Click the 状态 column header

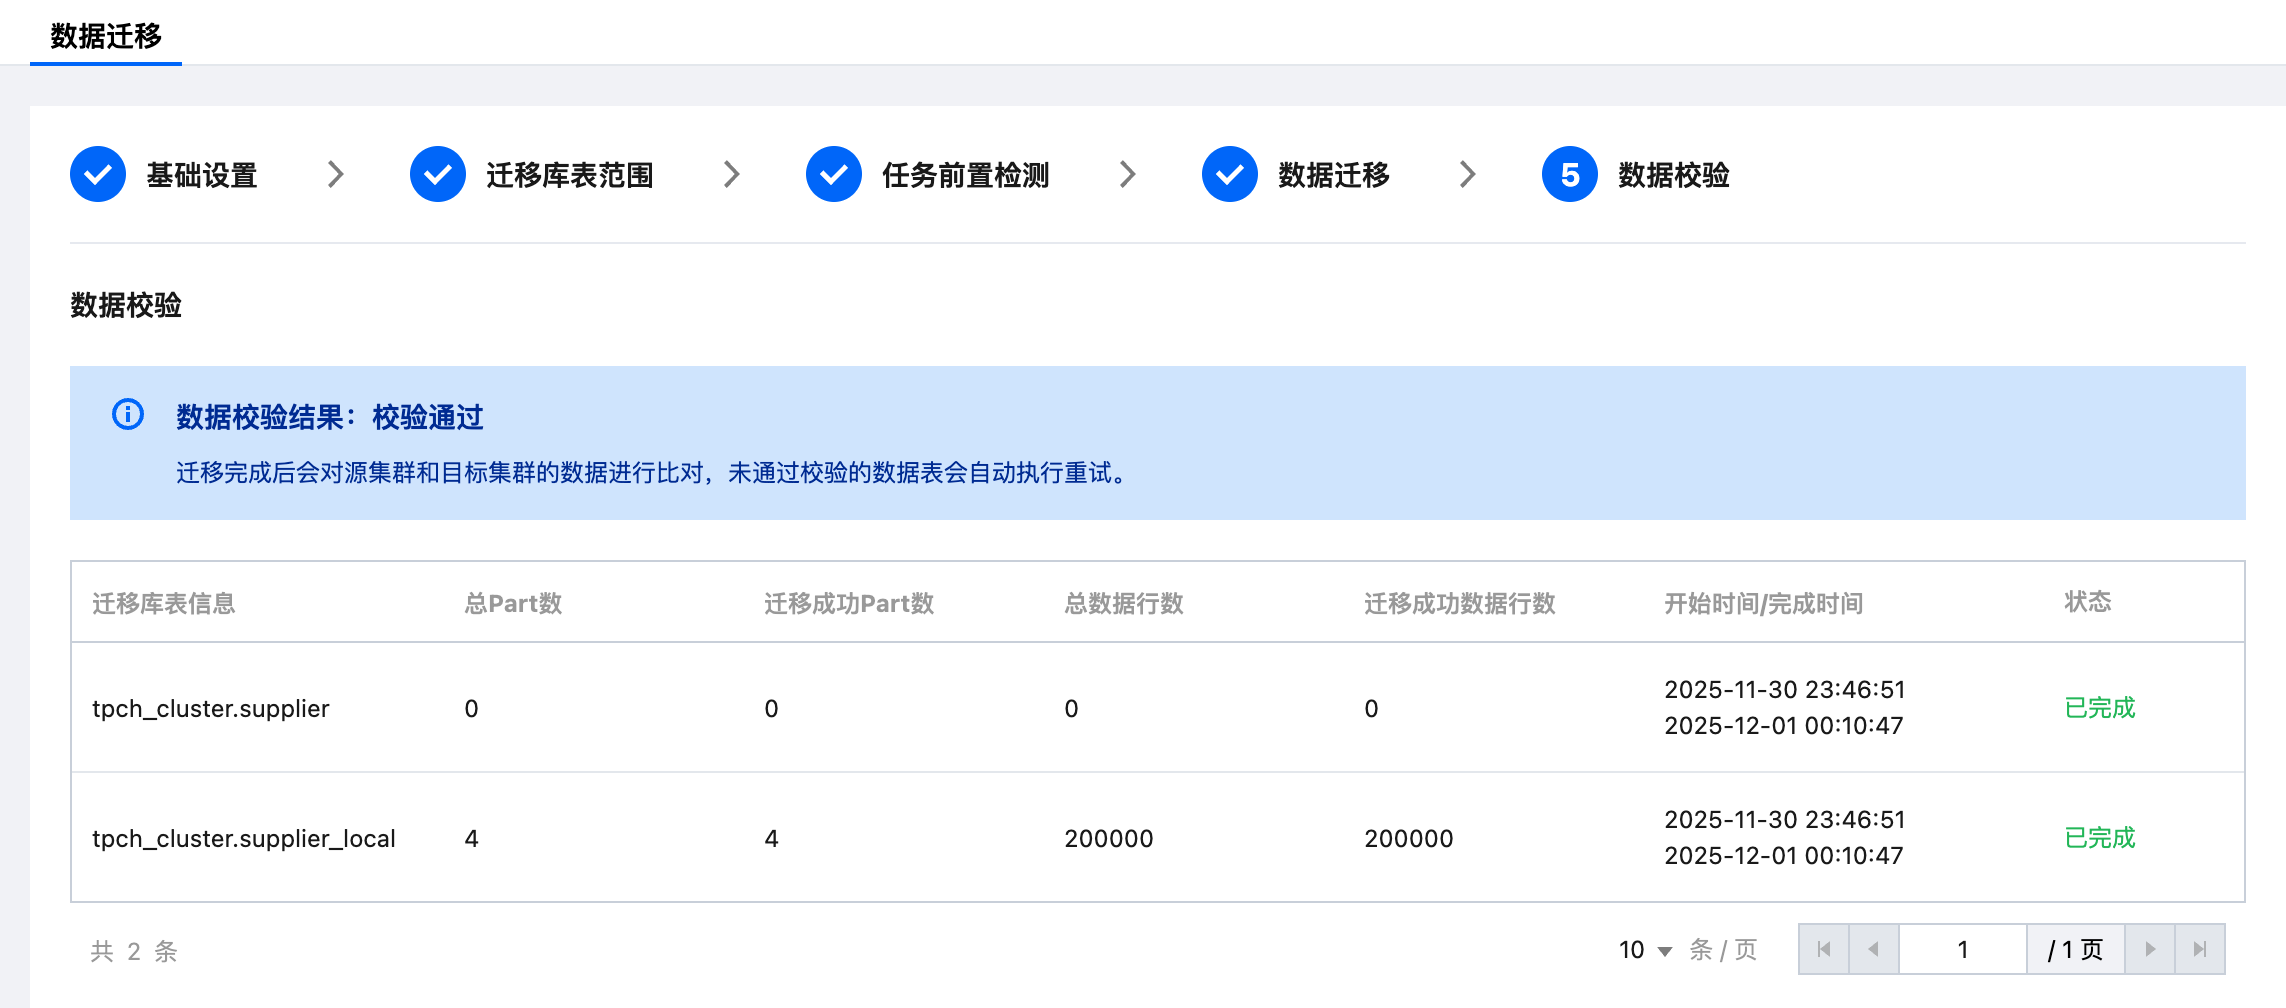2088,602
